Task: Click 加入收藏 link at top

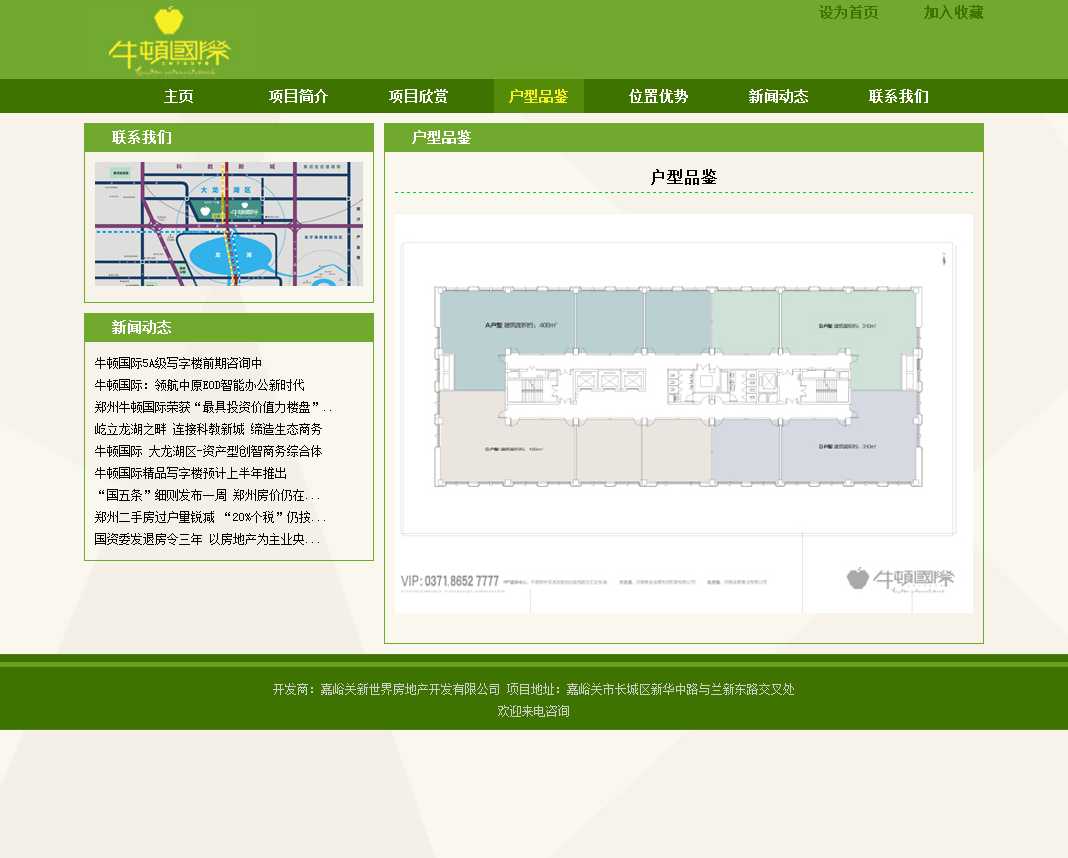Action: click(x=953, y=12)
